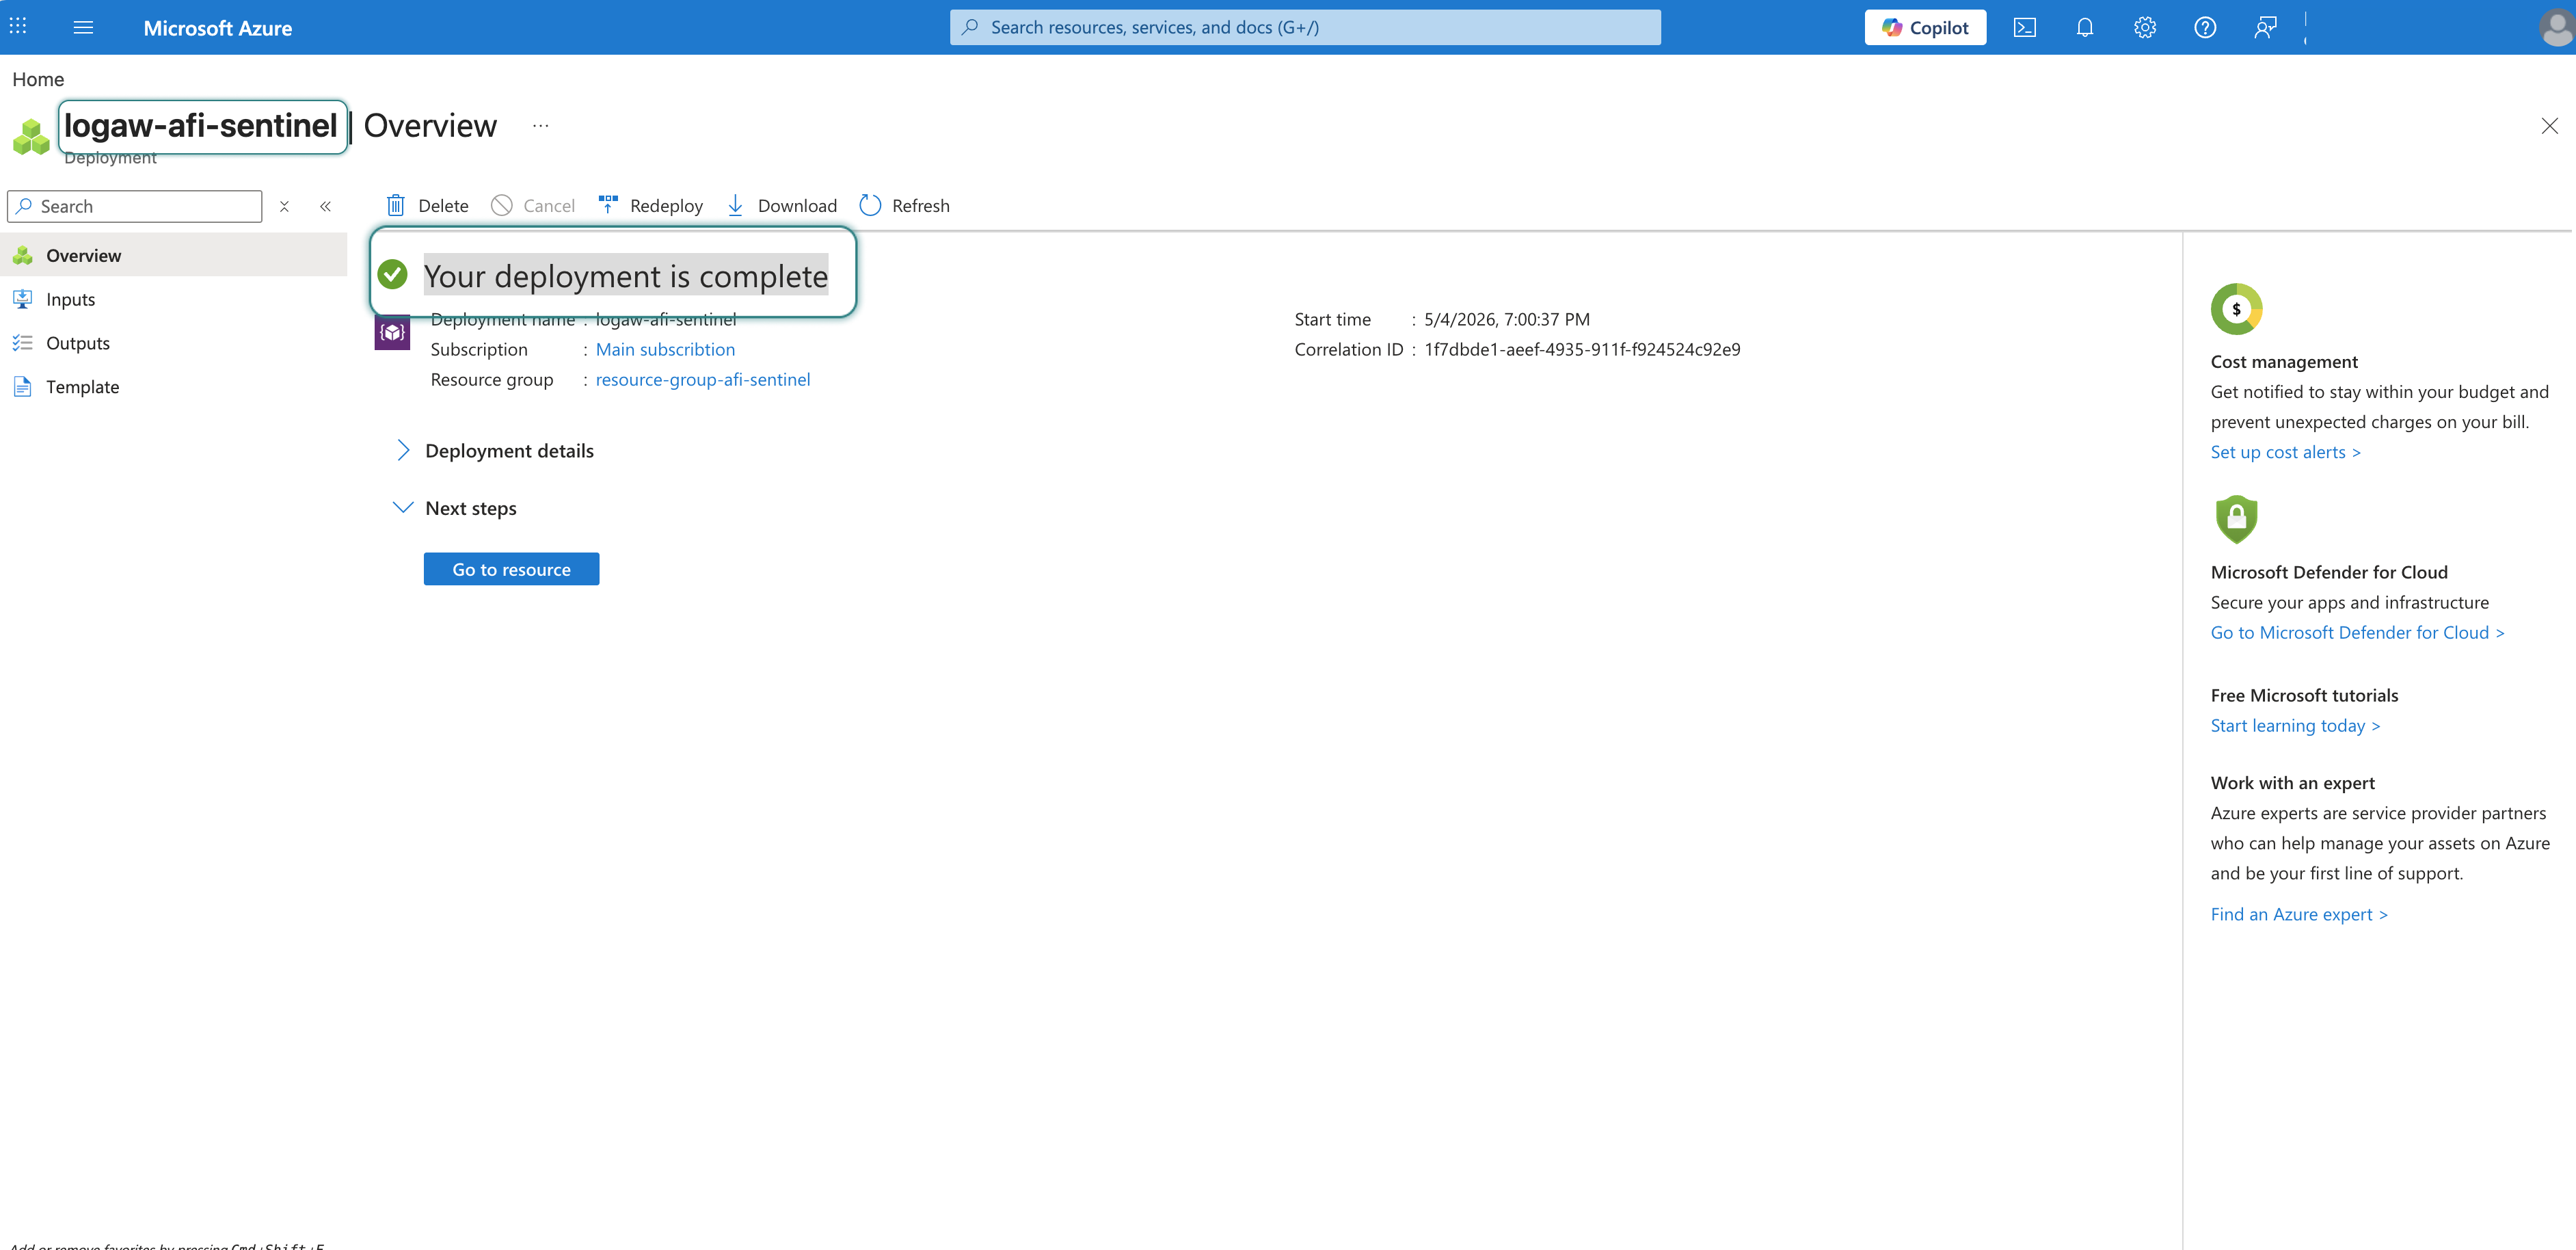
Task: Close the deployment blade
Action: click(x=2549, y=126)
